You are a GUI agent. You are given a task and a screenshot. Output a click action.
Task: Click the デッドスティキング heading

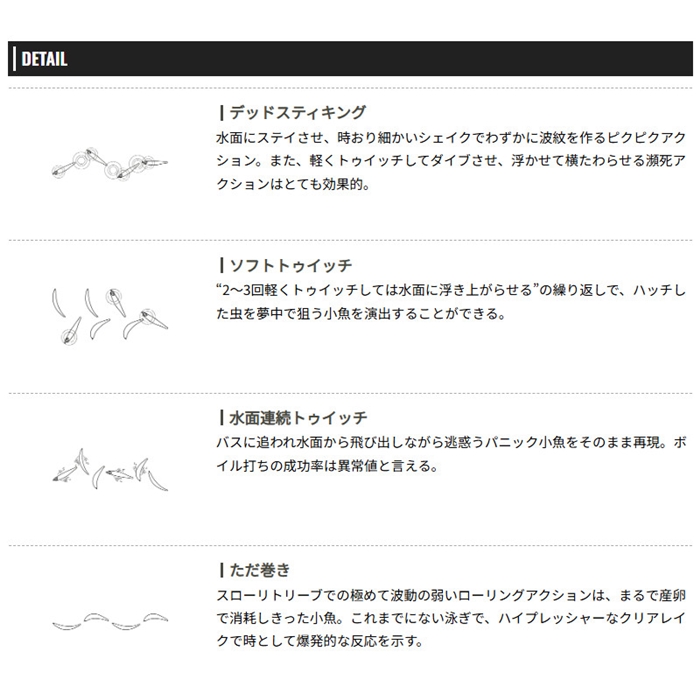[x=297, y=113]
